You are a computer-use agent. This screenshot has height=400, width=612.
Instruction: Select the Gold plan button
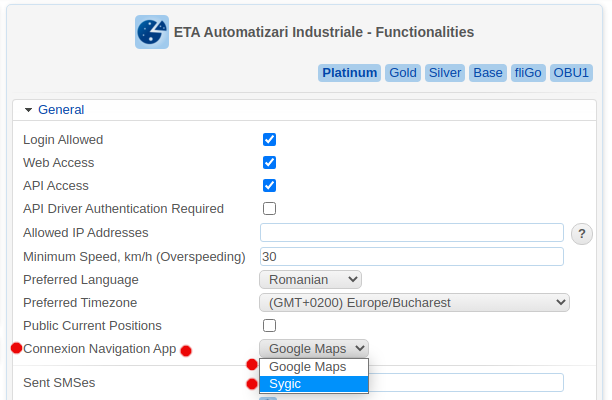[x=403, y=73]
